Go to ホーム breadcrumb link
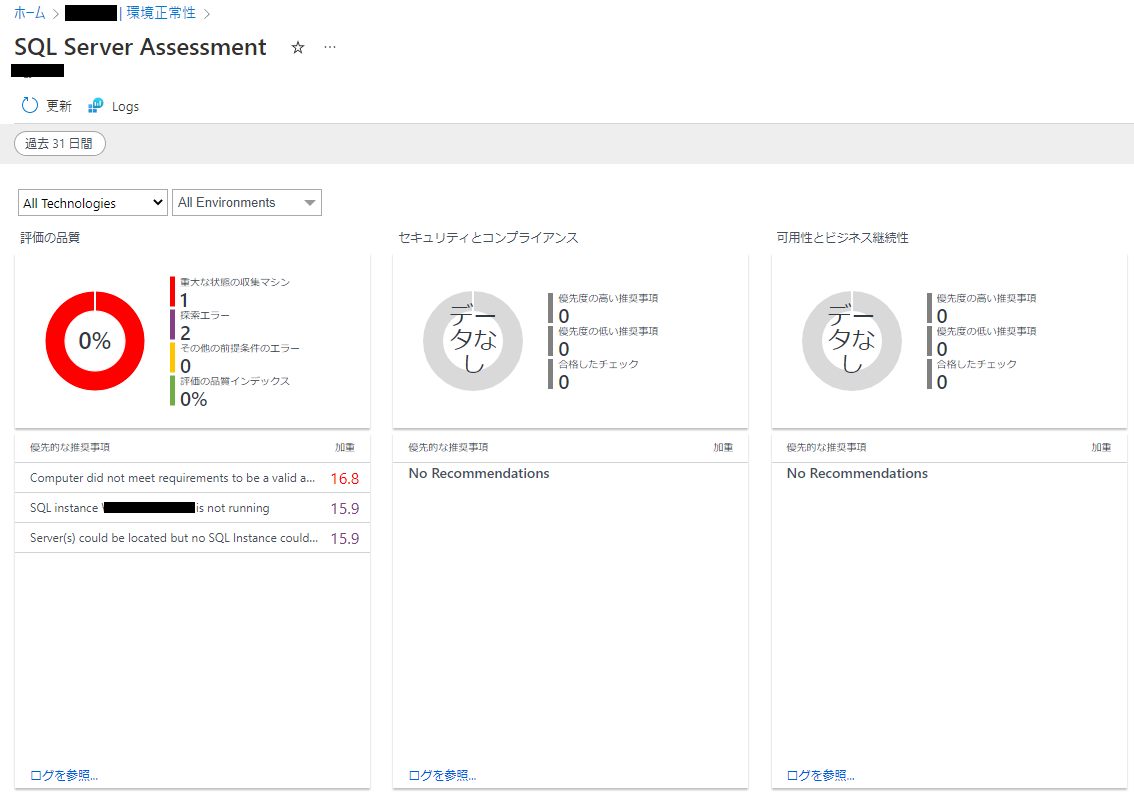 [x=30, y=13]
